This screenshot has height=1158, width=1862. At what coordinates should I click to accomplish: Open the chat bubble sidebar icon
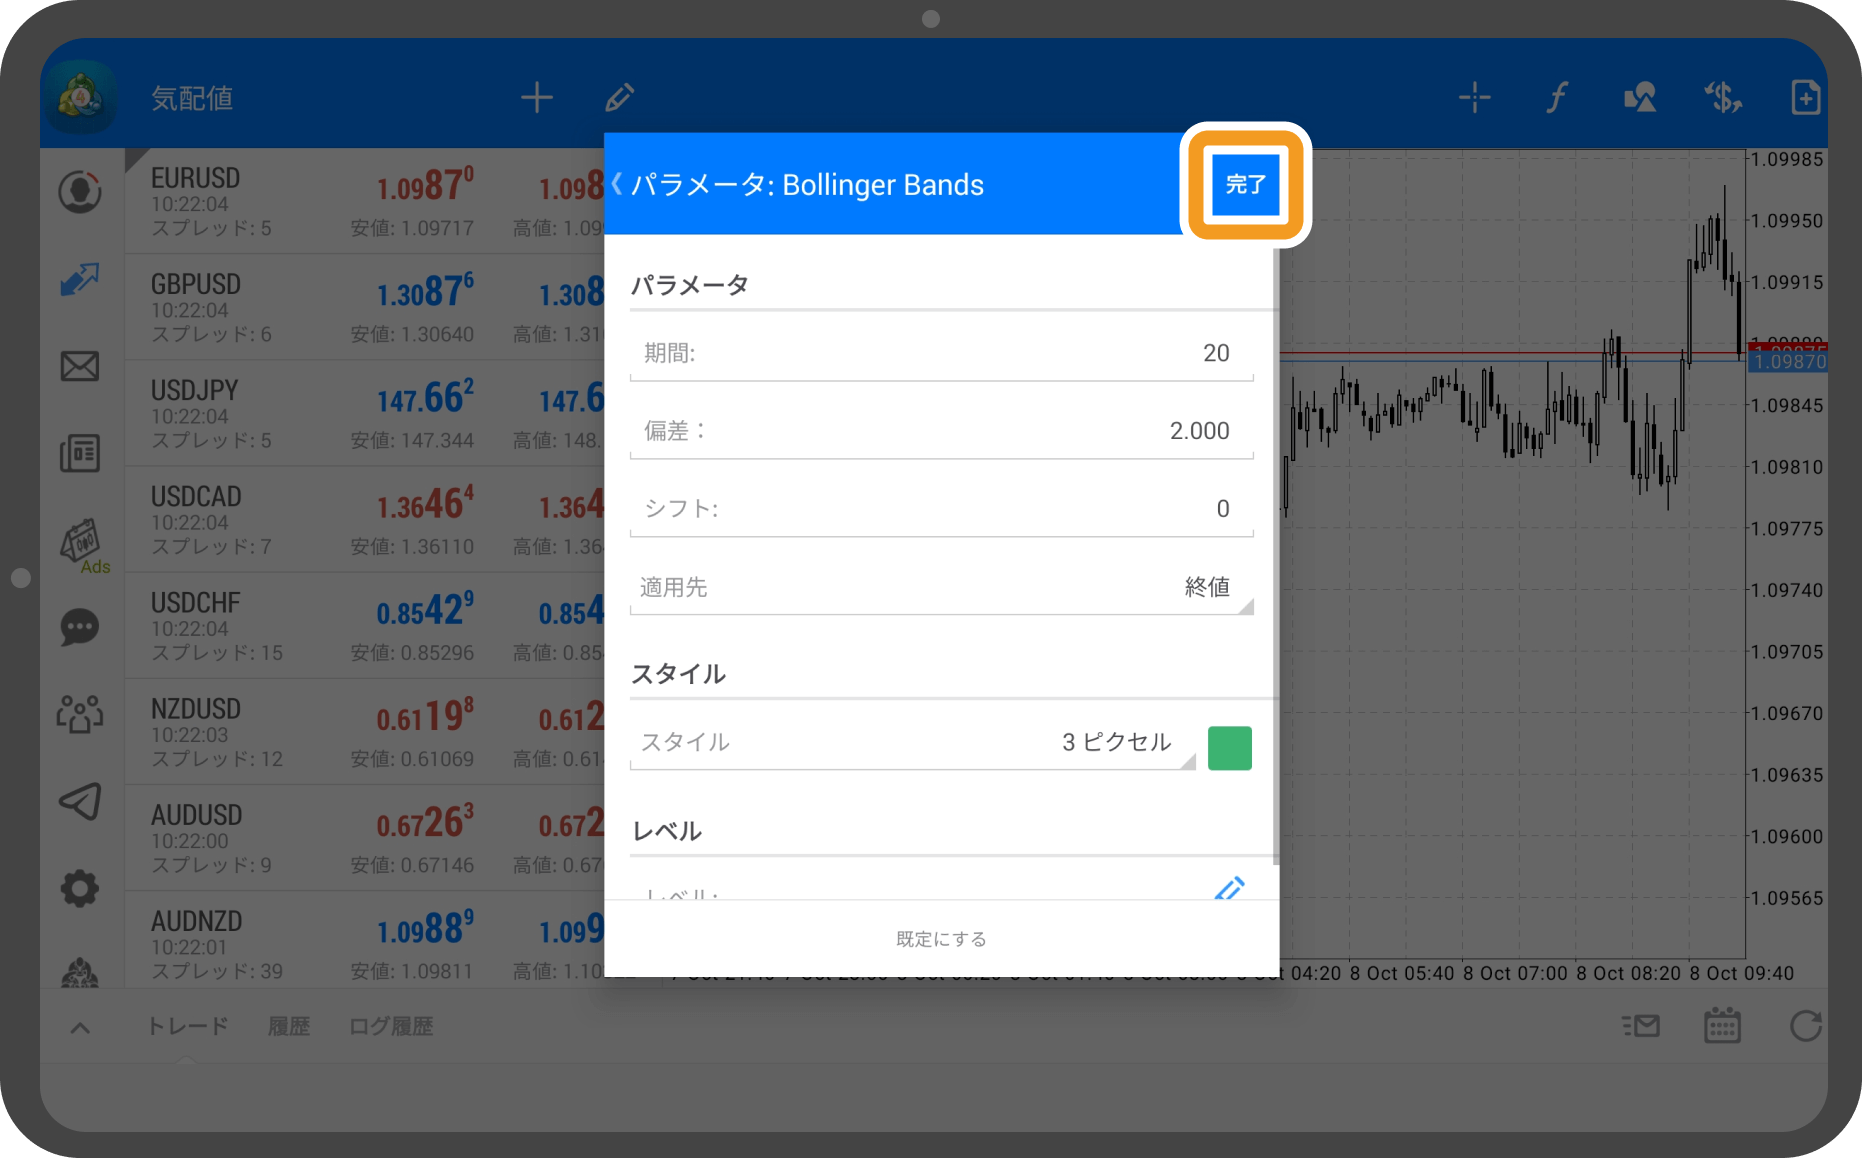pyautogui.click(x=80, y=628)
